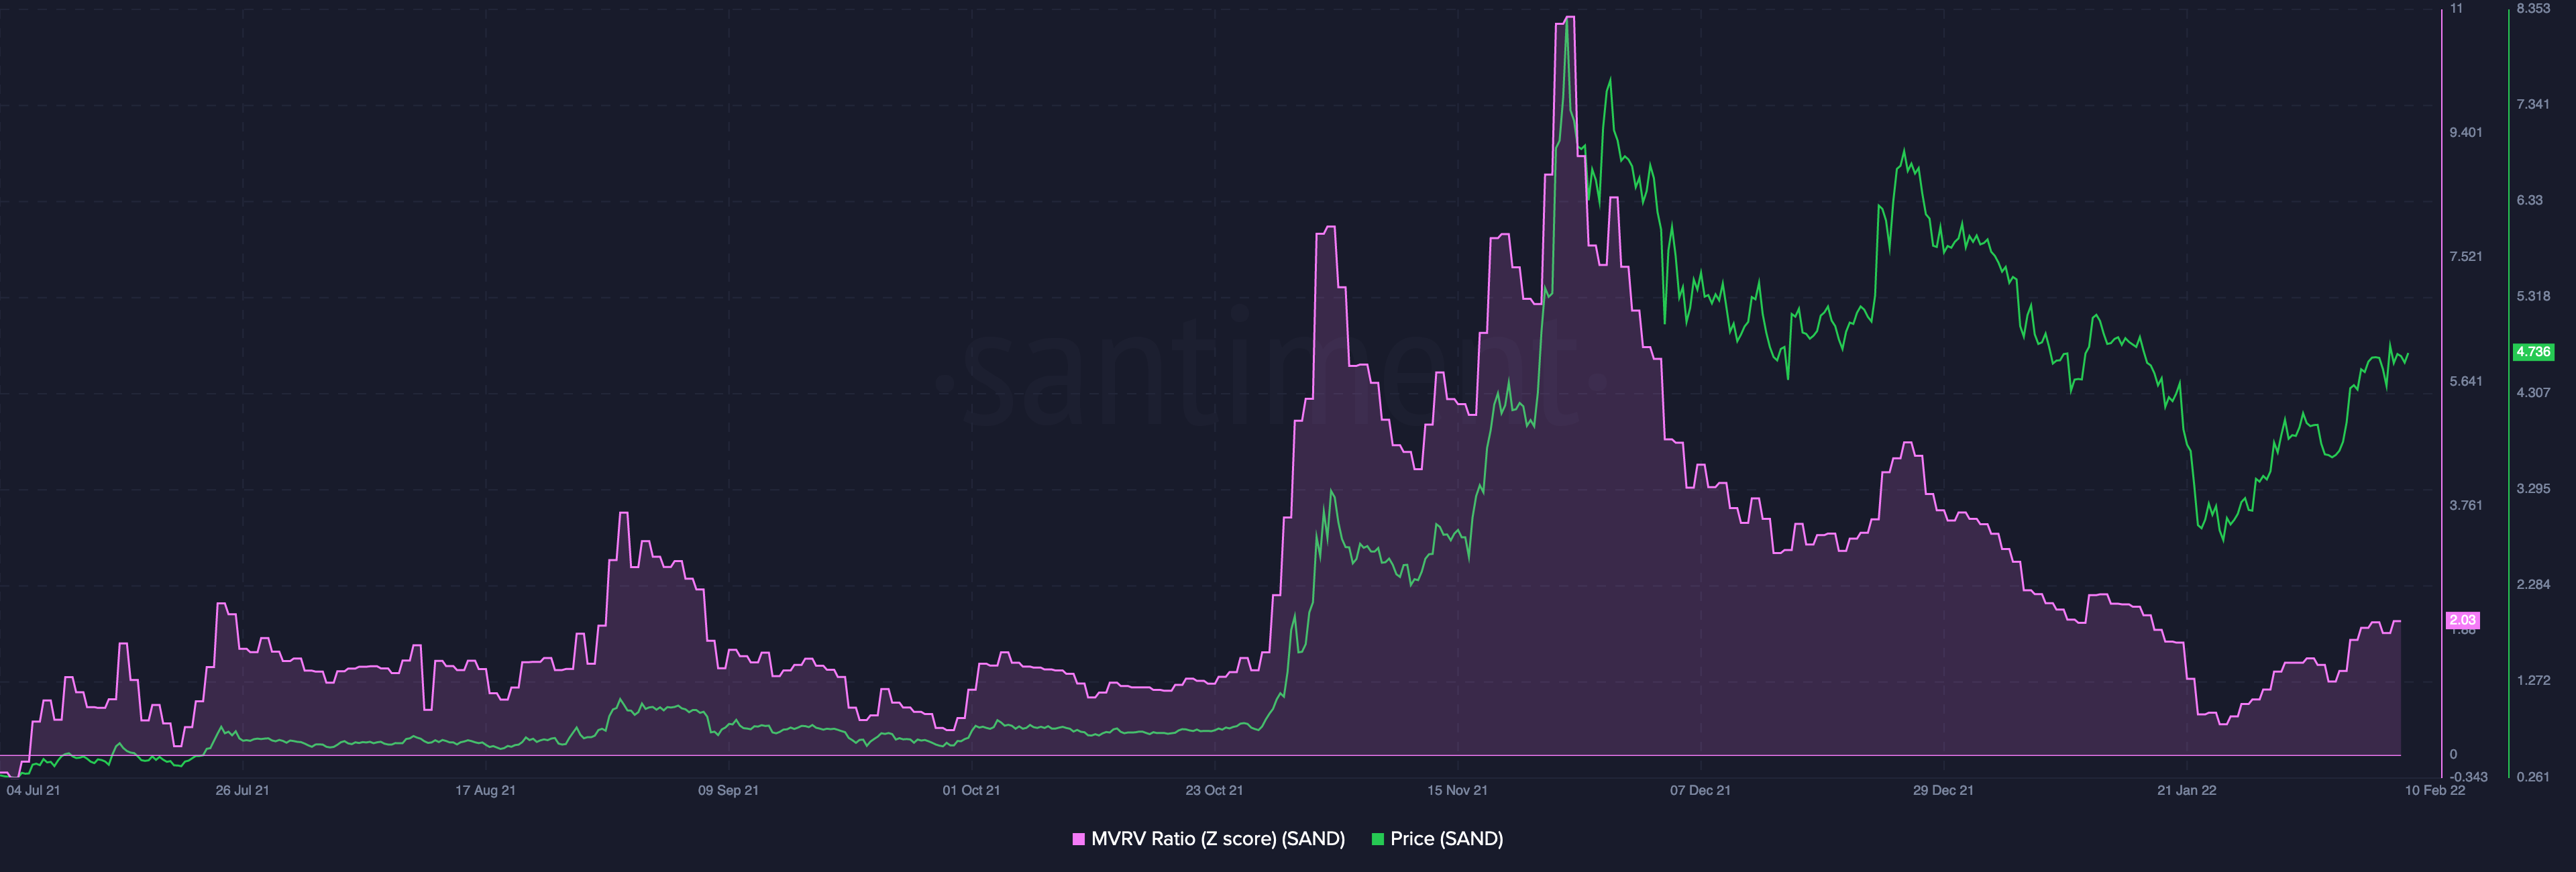2576x872 pixels.
Task: Select the 26 Jul 21 date label
Action: tap(242, 790)
